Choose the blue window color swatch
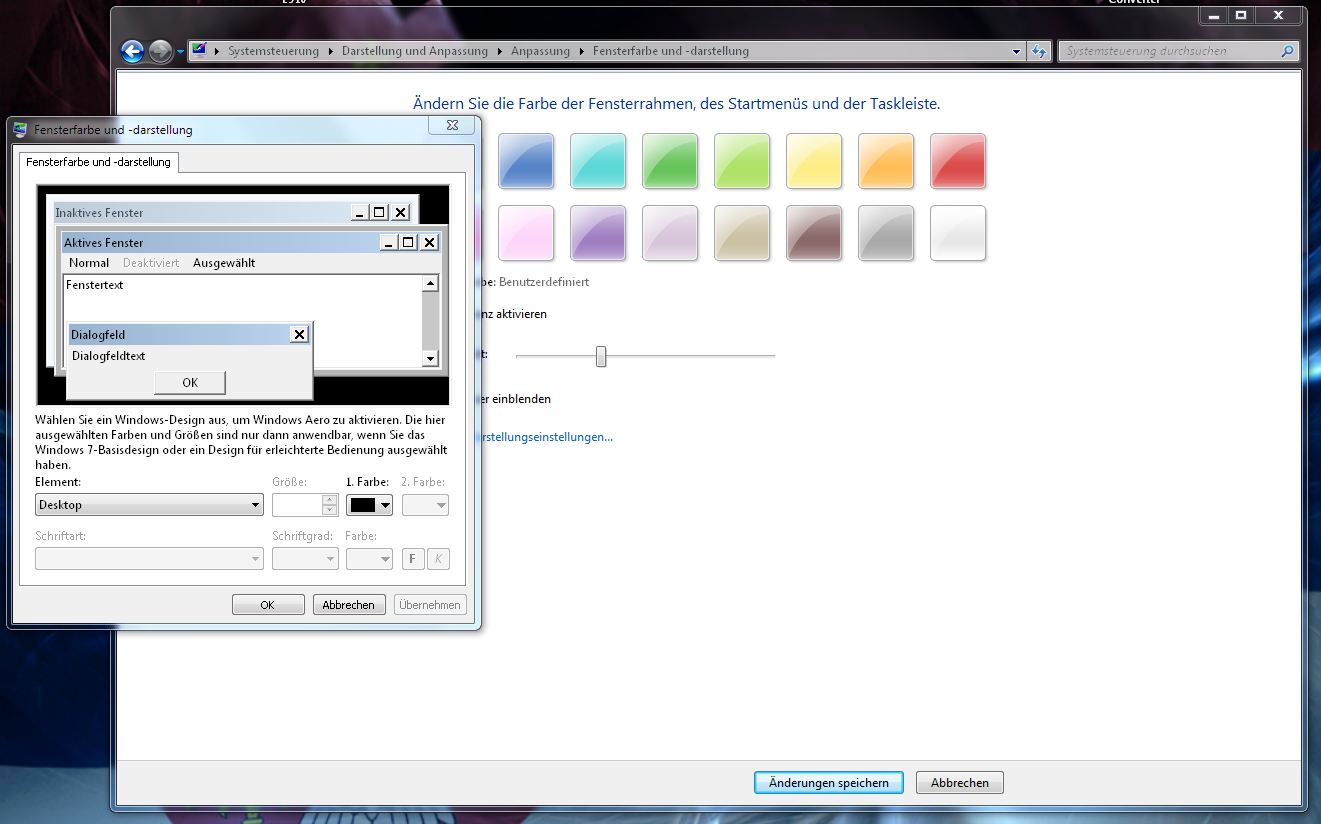 [526, 161]
